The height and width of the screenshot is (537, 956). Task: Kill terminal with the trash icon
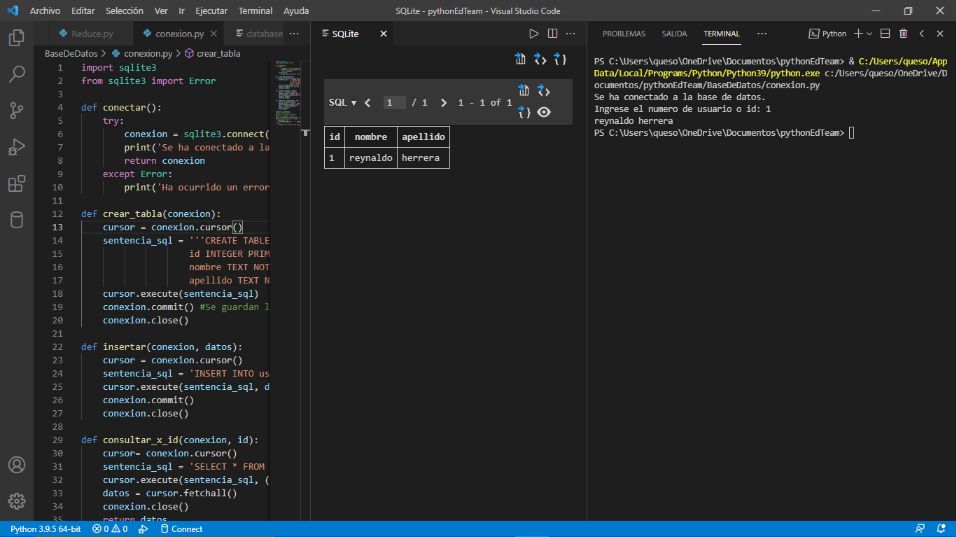(904, 34)
